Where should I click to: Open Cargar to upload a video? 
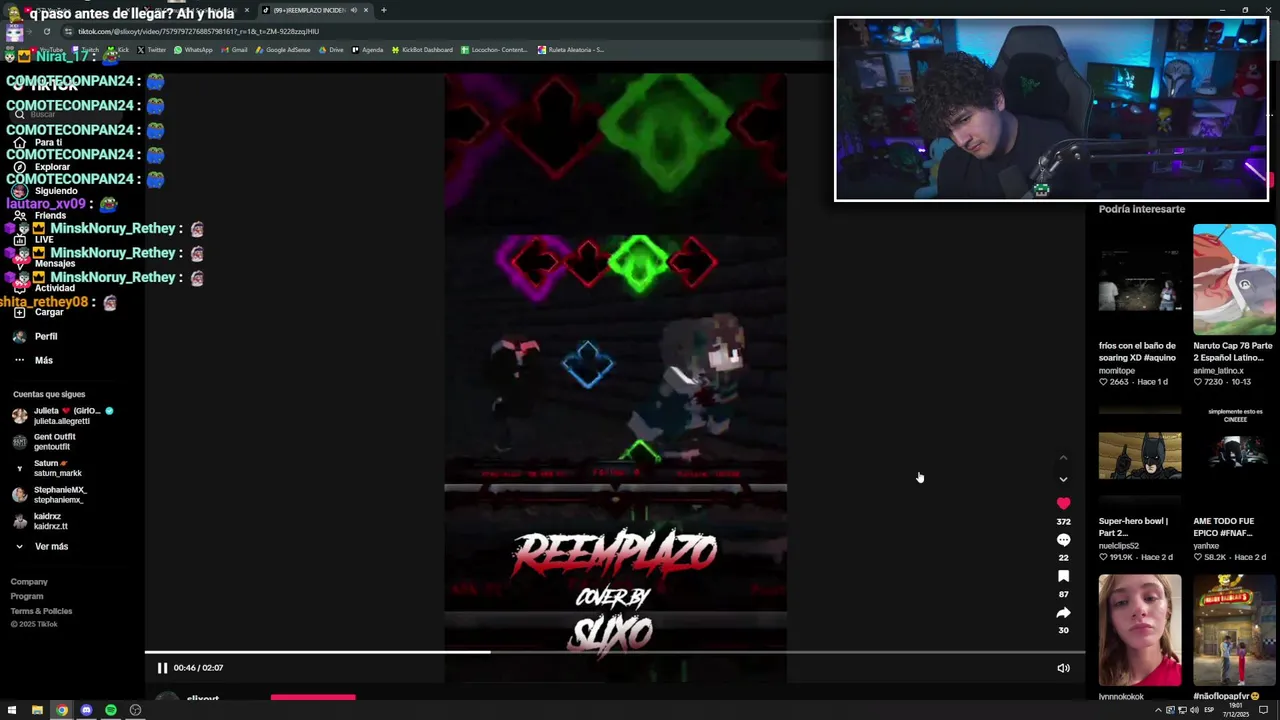pyautogui.click(x=39, y=312)
